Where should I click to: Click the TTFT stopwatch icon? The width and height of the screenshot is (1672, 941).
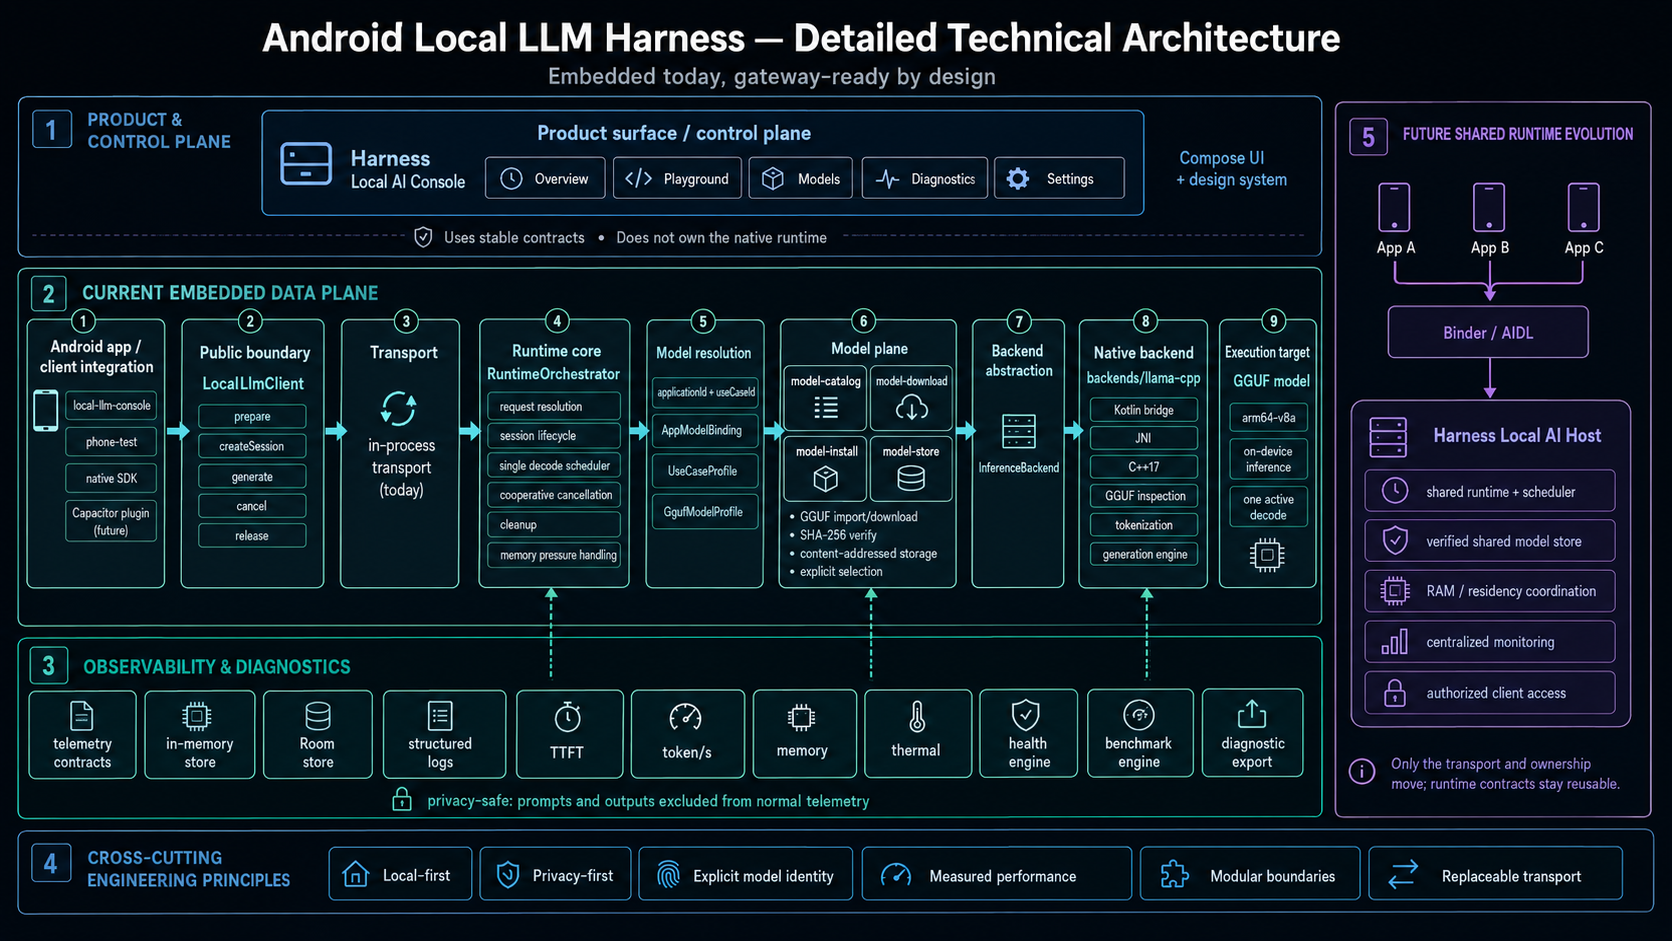(567, 717)
